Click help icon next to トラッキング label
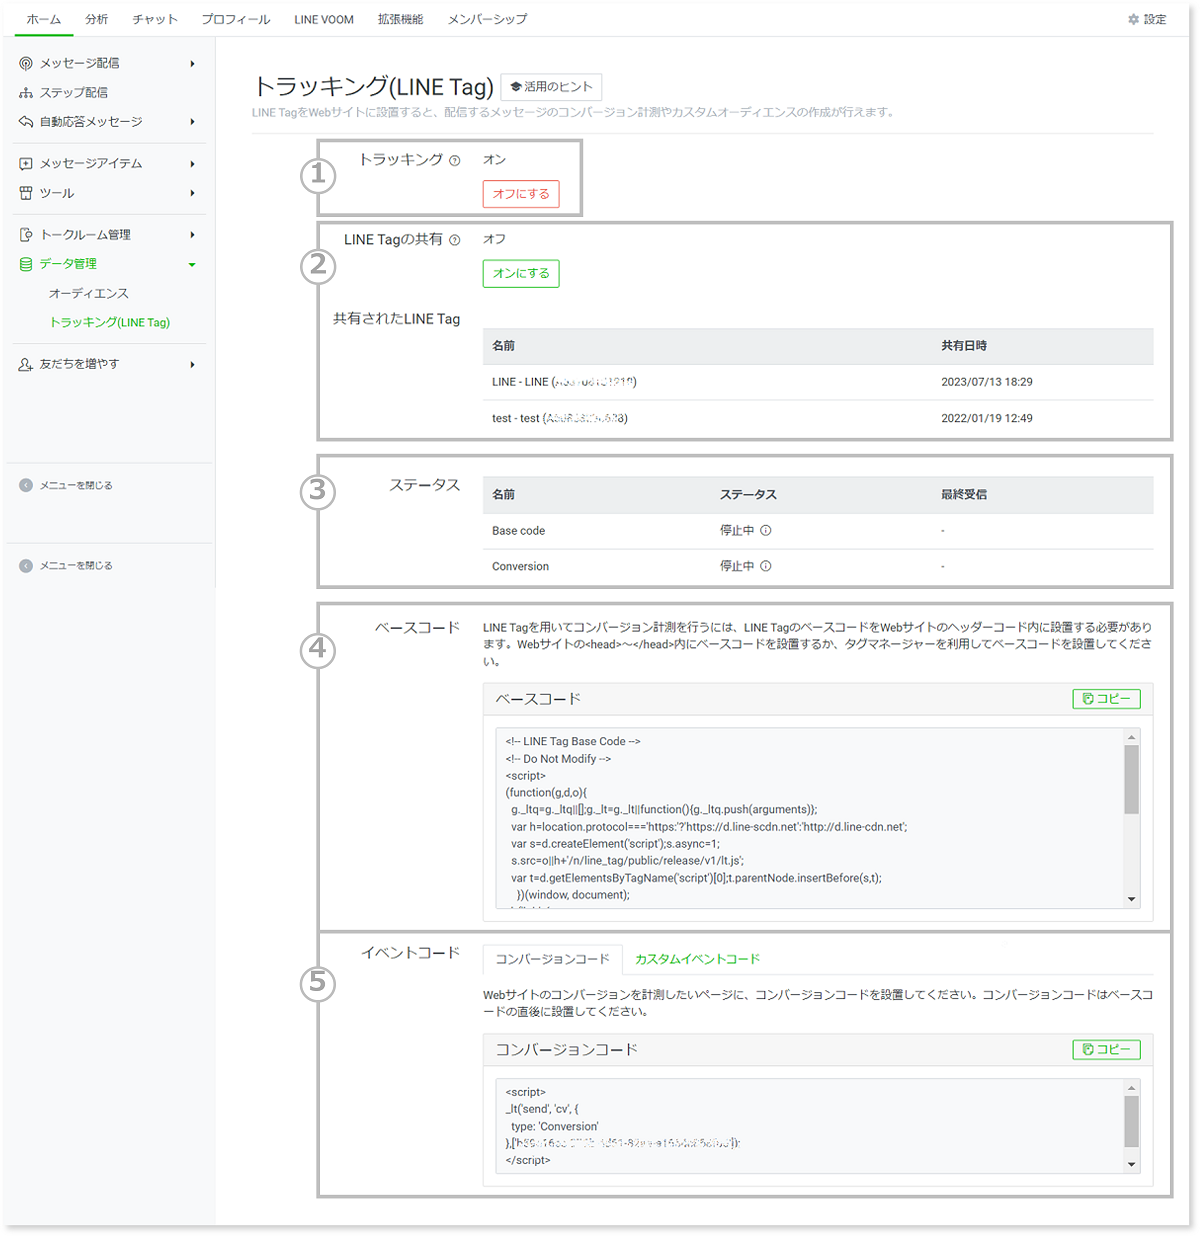Screen dimensions: 1200x1236 pyautogui.click(x=455, y=161)
